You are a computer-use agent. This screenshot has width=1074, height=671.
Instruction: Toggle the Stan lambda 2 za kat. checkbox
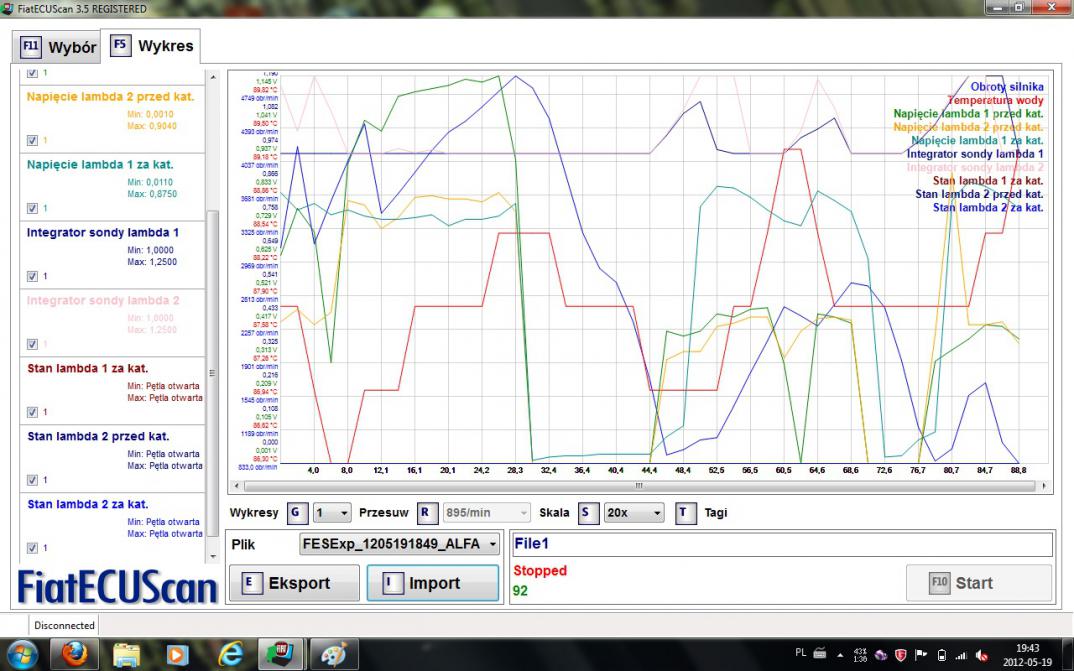tap(31, 547)
